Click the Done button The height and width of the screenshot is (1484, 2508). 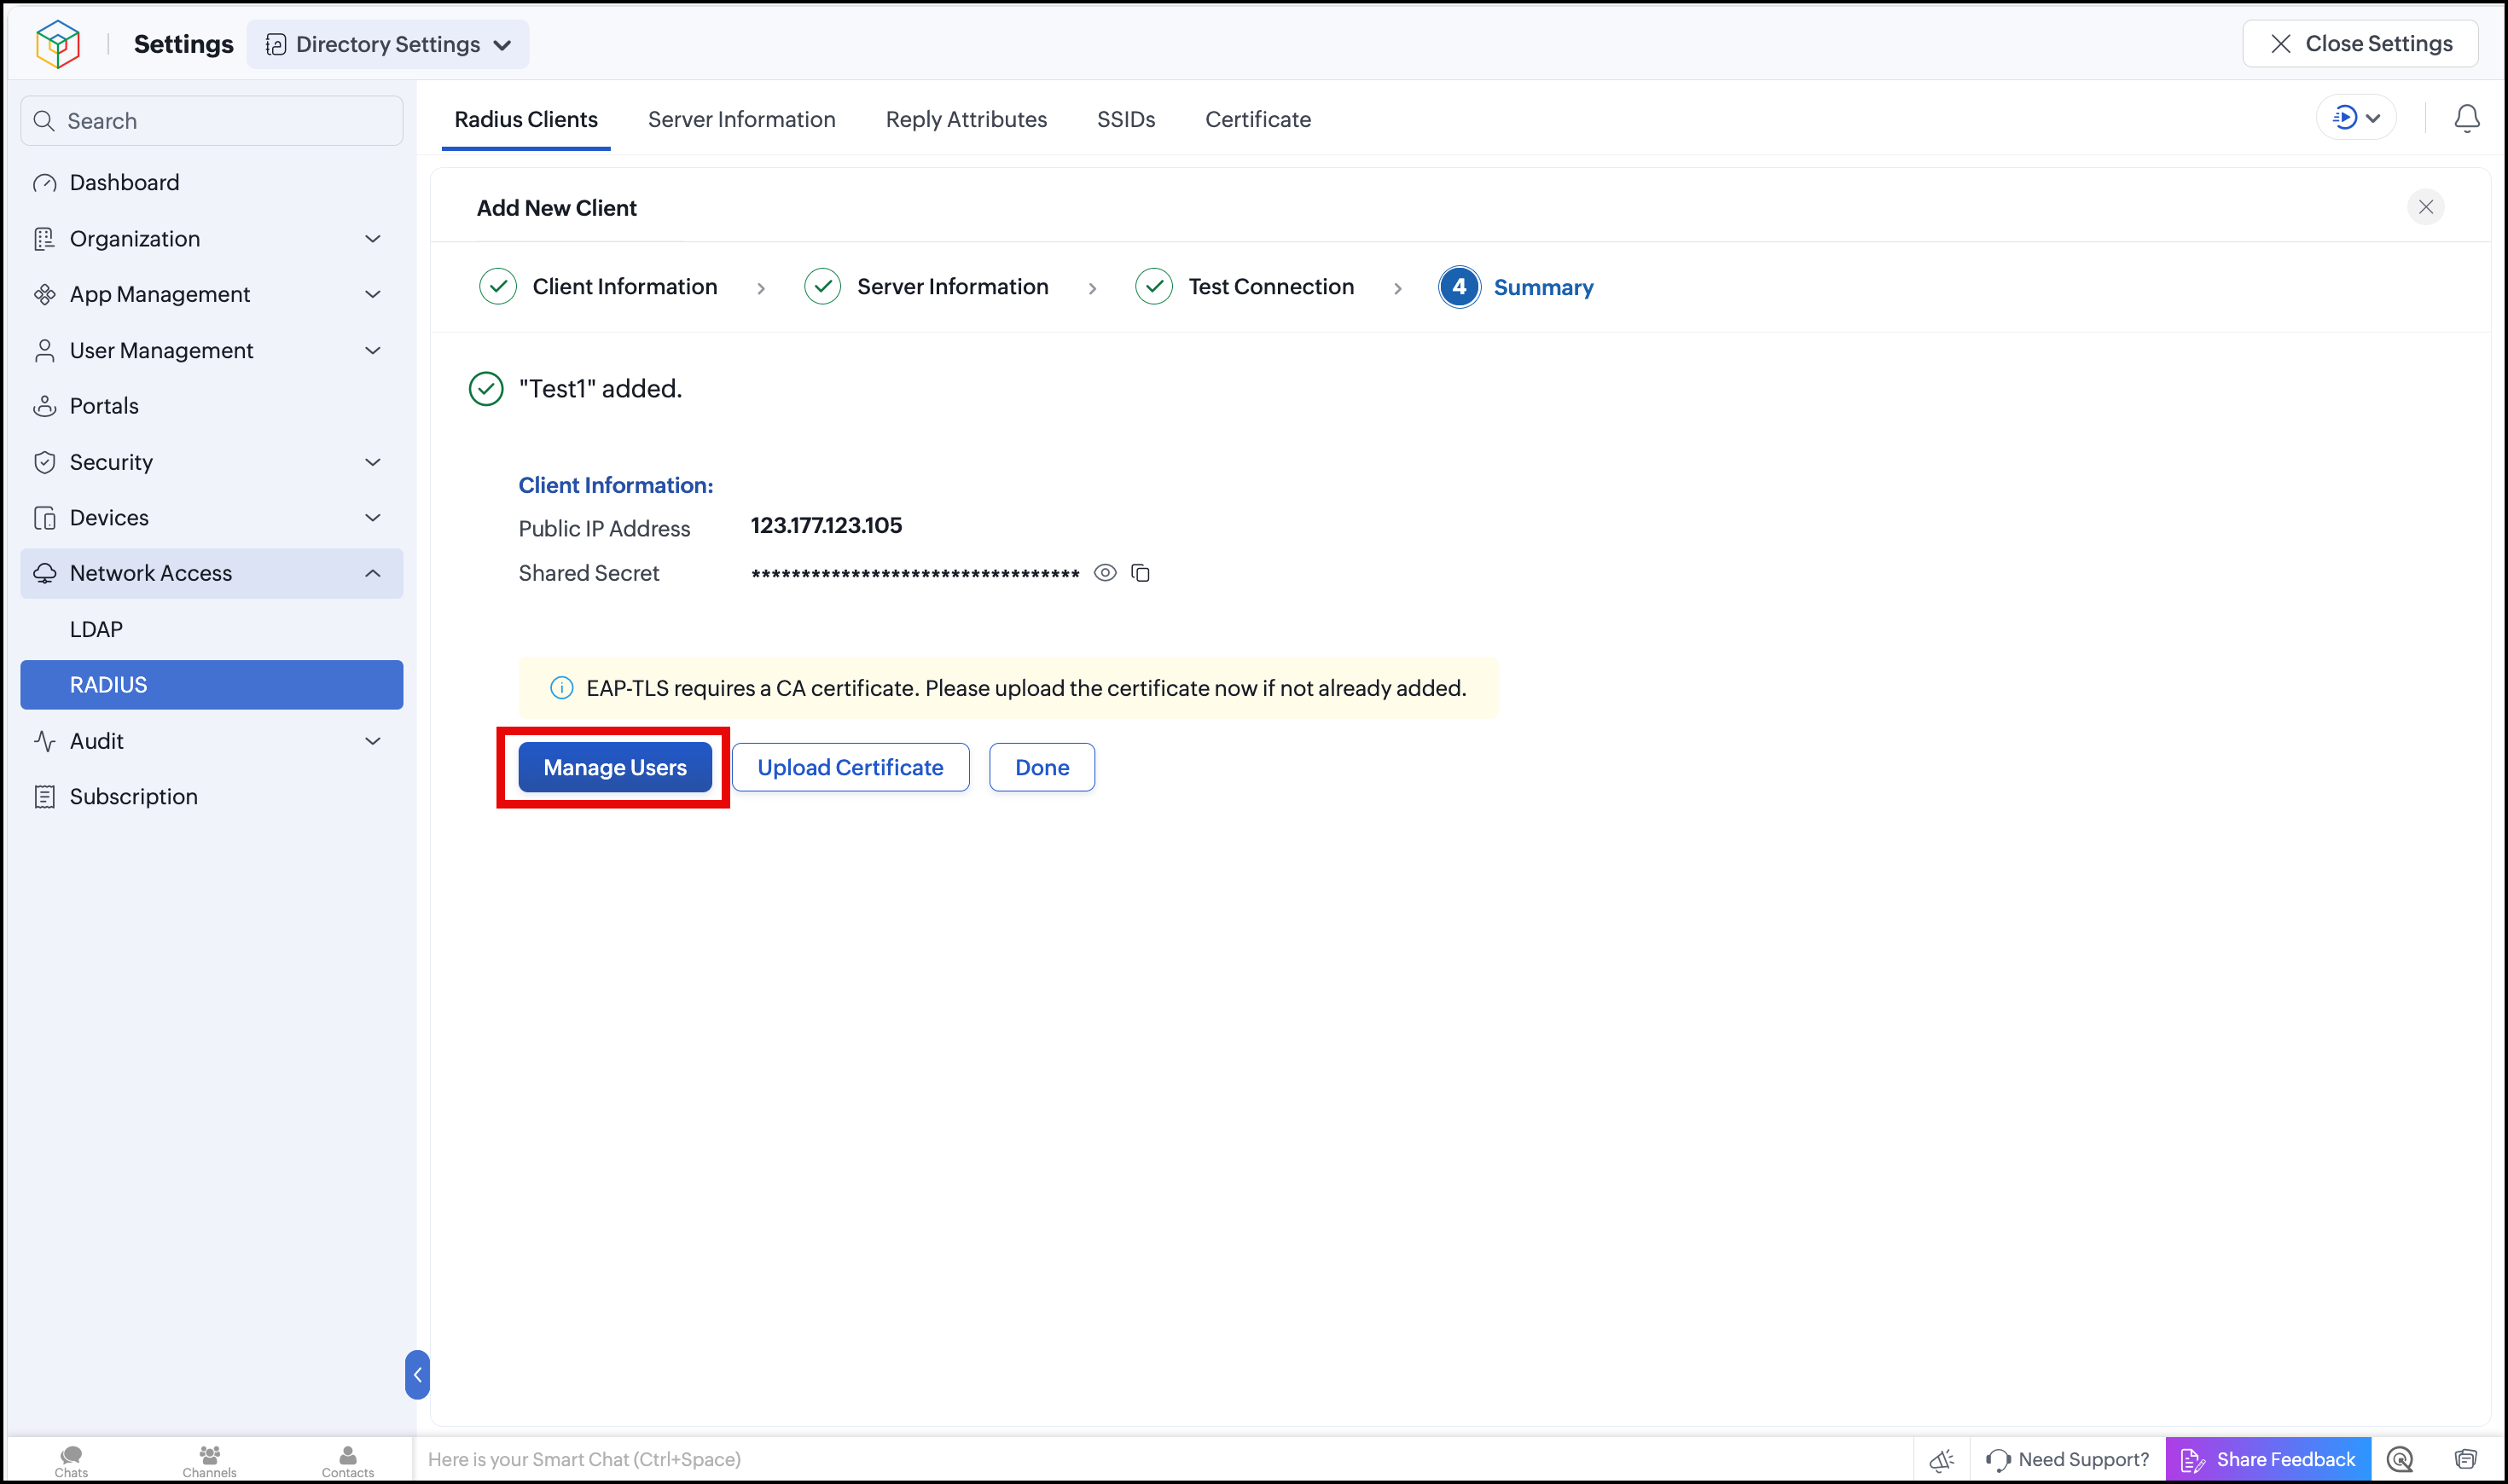pyautogui.click(x=1042, y=767)
